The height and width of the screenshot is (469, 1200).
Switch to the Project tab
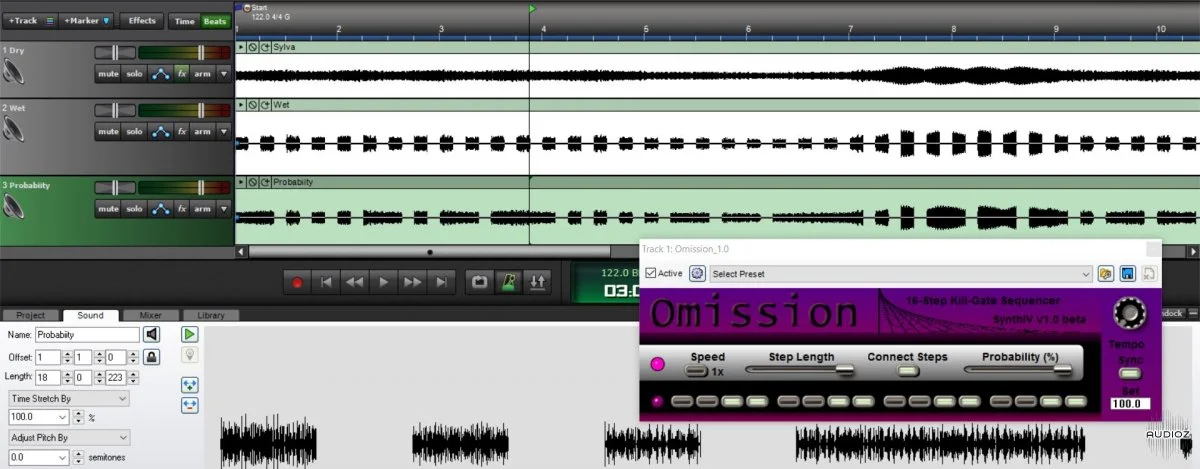pos(31,315)
